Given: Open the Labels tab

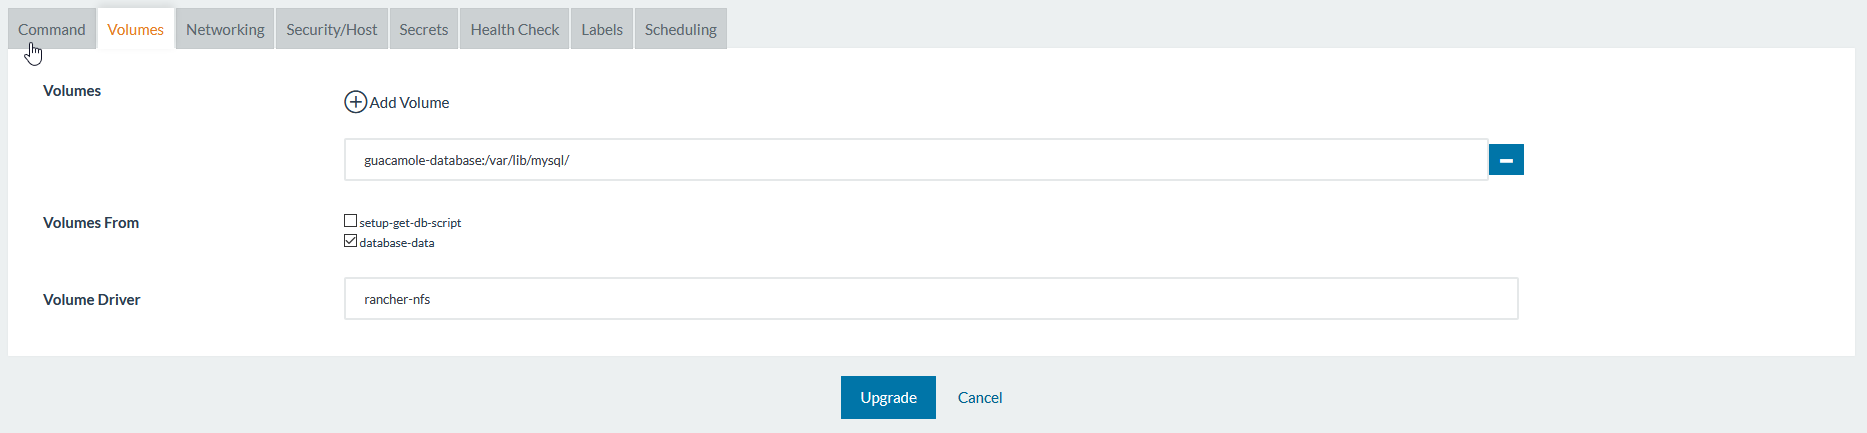Looking at the screenshot, I should [x=602, y=29].
